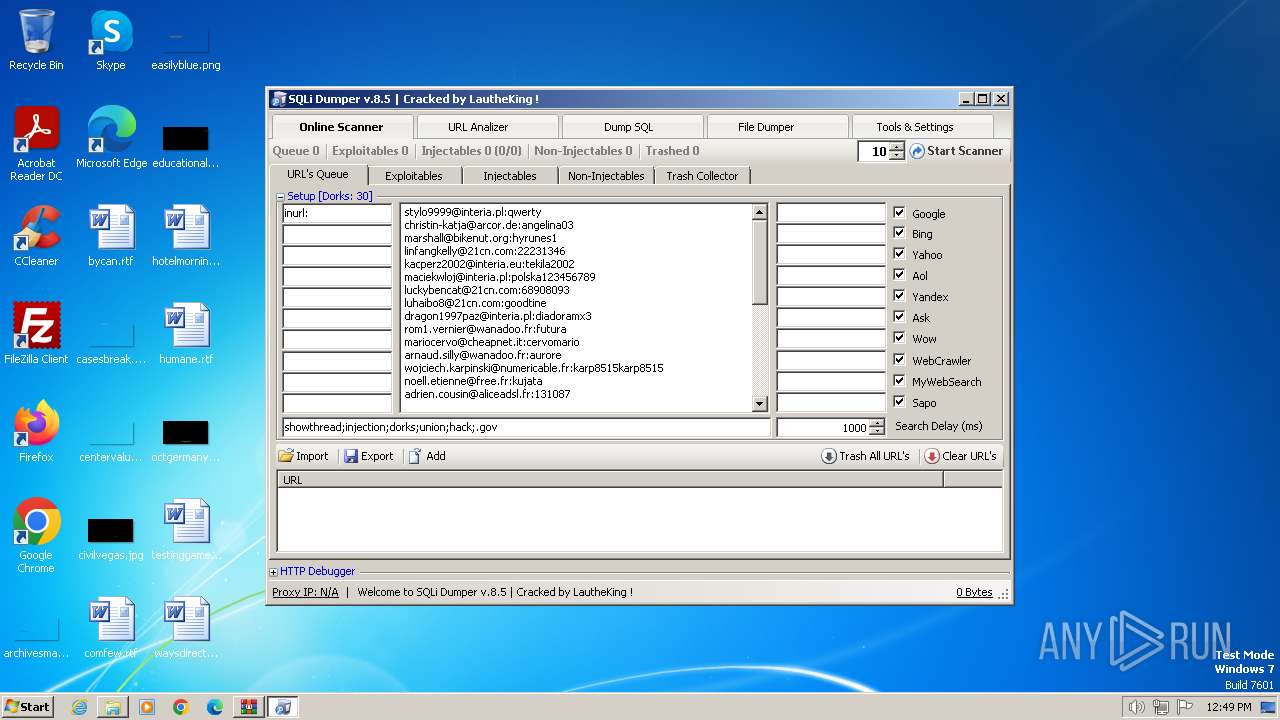Open Recycle Bin desktop icon
This screenshot has height=720, width=1280.
(x=36, y=40)
